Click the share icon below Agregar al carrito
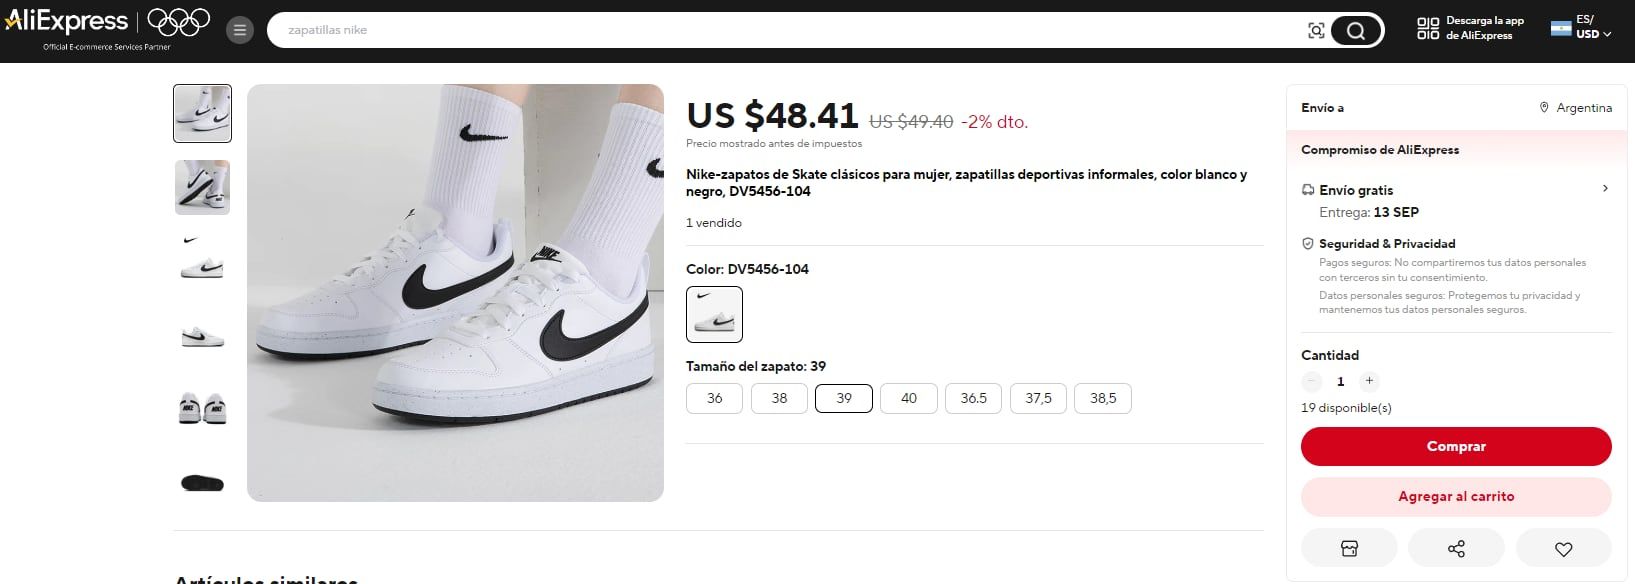 pyautogui.click(x=1456, y=548)
